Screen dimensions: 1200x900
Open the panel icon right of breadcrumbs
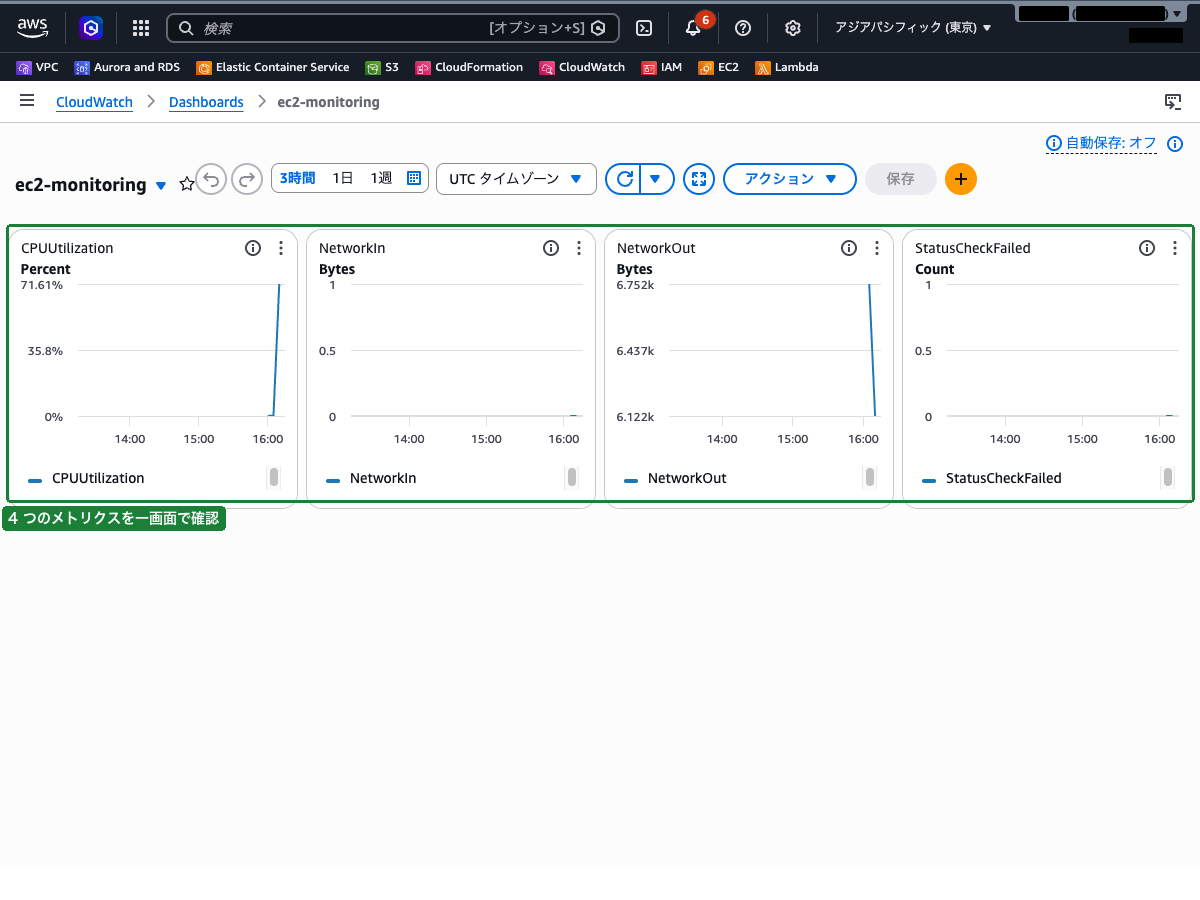1173,102
